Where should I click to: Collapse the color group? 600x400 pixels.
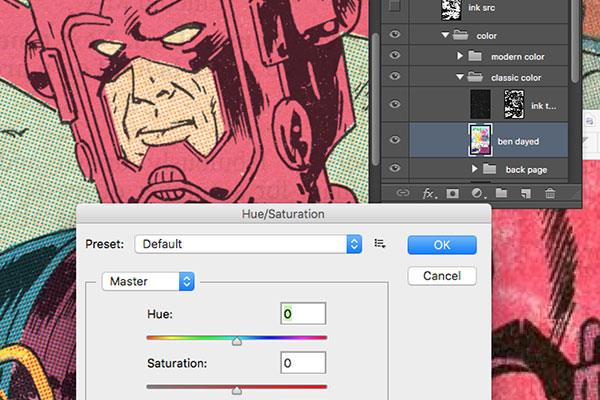pyautogui.click(x=445, y=35)
